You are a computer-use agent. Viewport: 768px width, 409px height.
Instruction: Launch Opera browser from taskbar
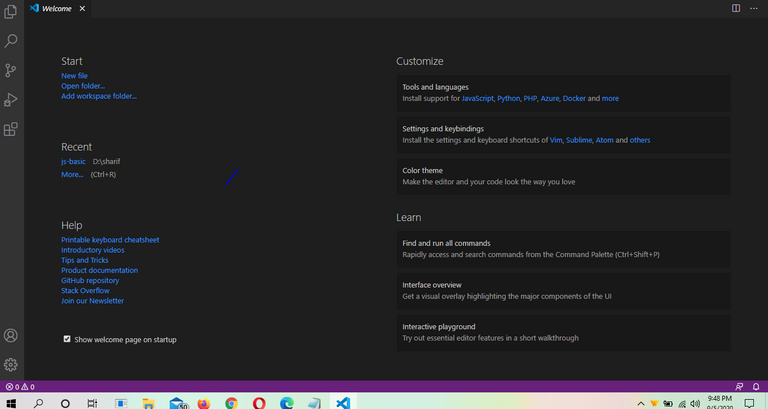pyautogui.click(x=259, y=403)
